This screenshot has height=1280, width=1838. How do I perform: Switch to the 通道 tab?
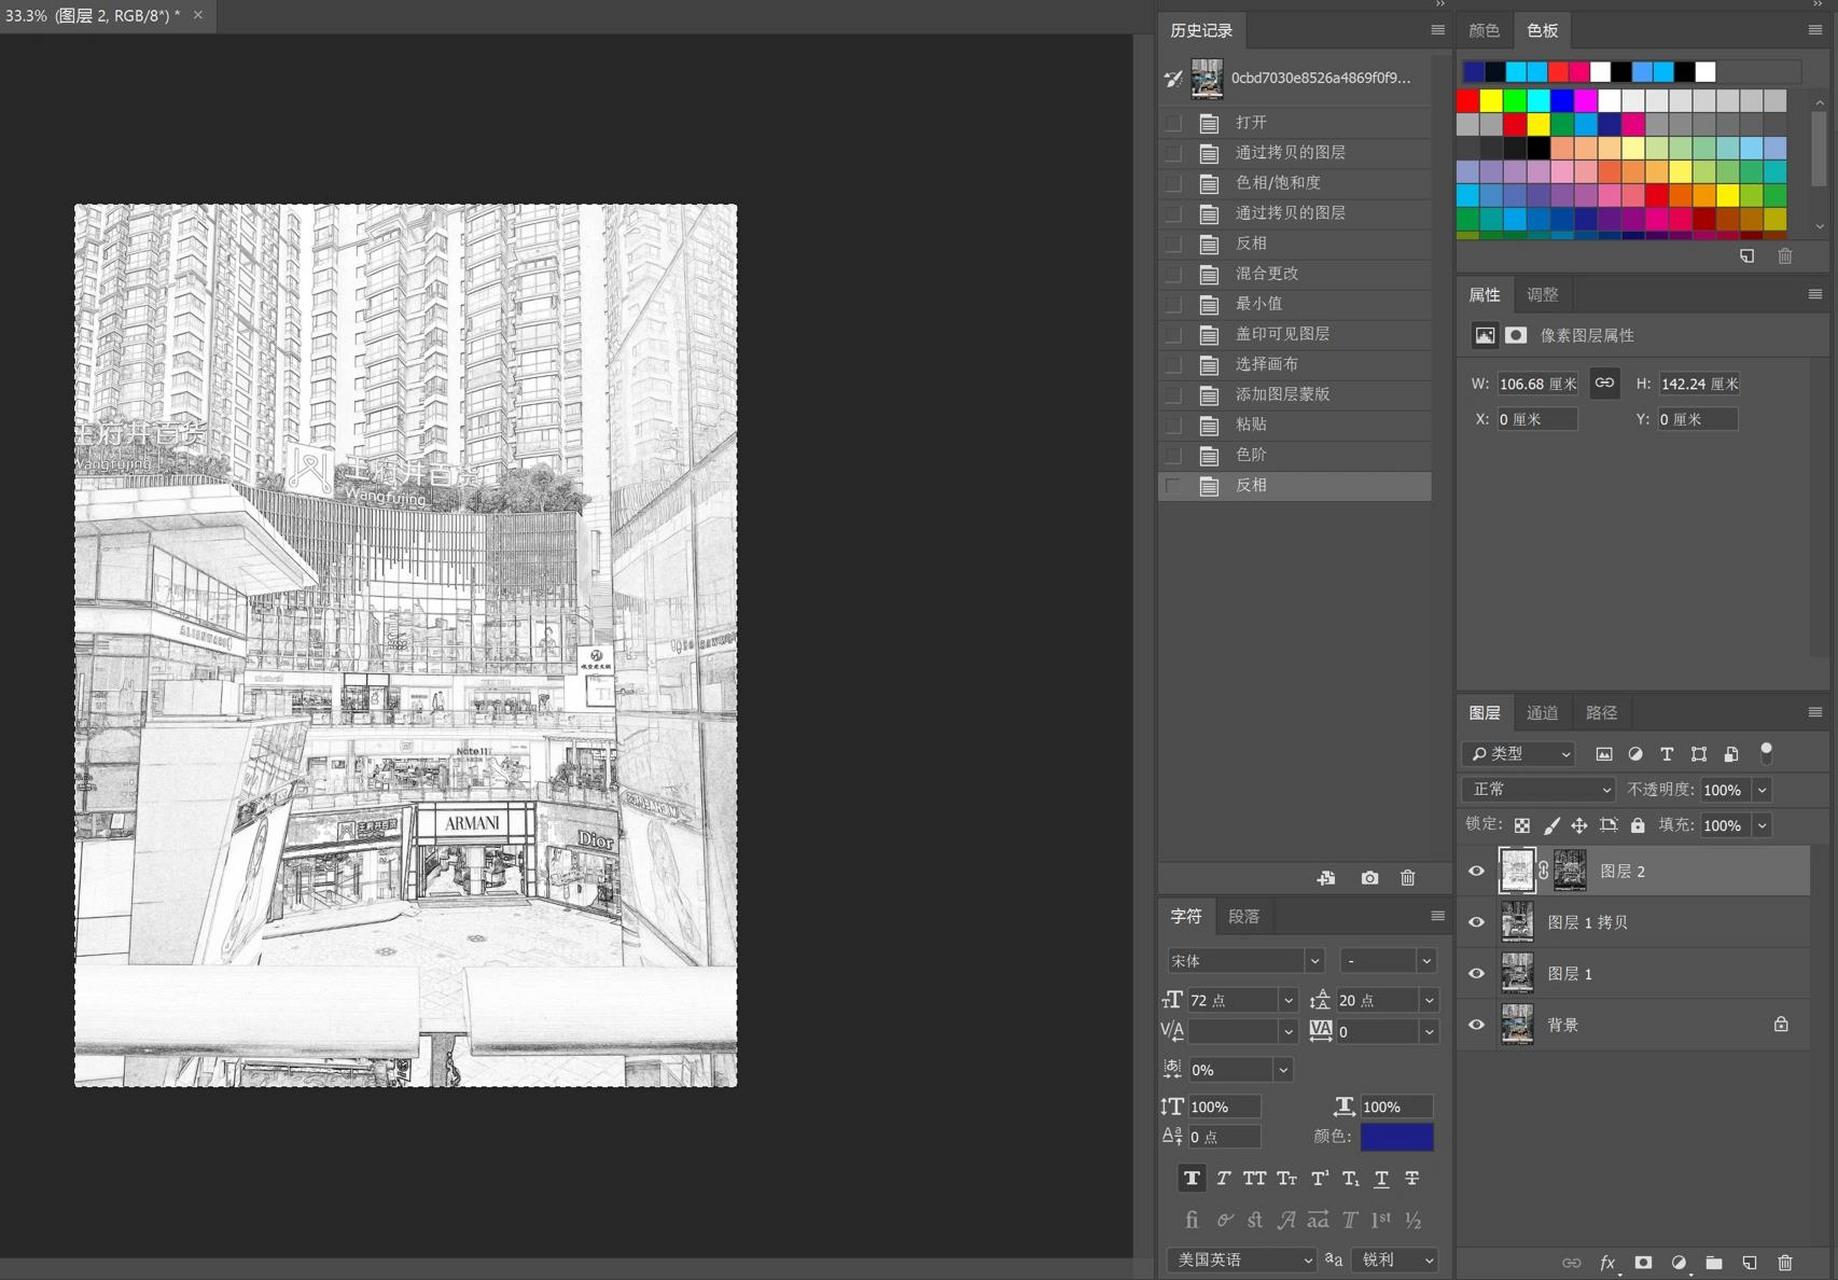[1542, 712]
